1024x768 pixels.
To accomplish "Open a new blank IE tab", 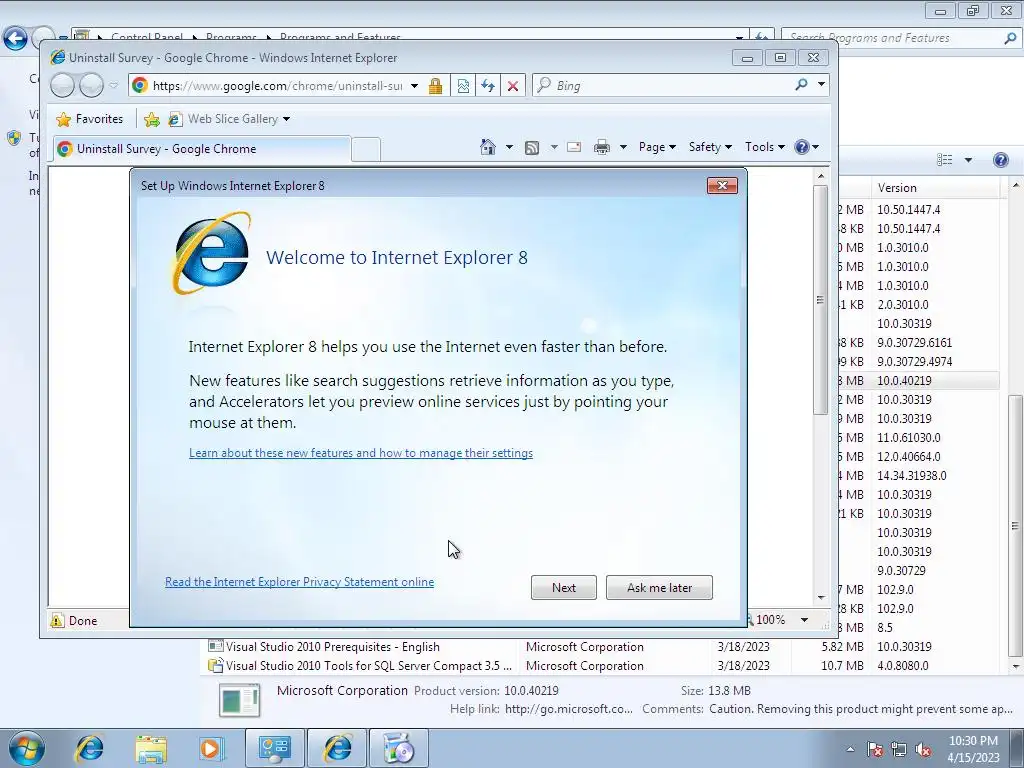I will tap(366, 150).
